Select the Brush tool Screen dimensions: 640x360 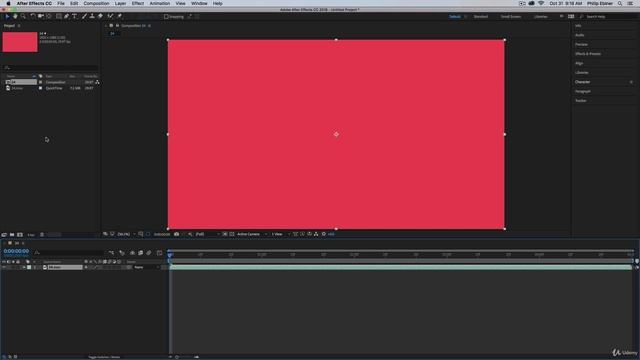[84, 16]
